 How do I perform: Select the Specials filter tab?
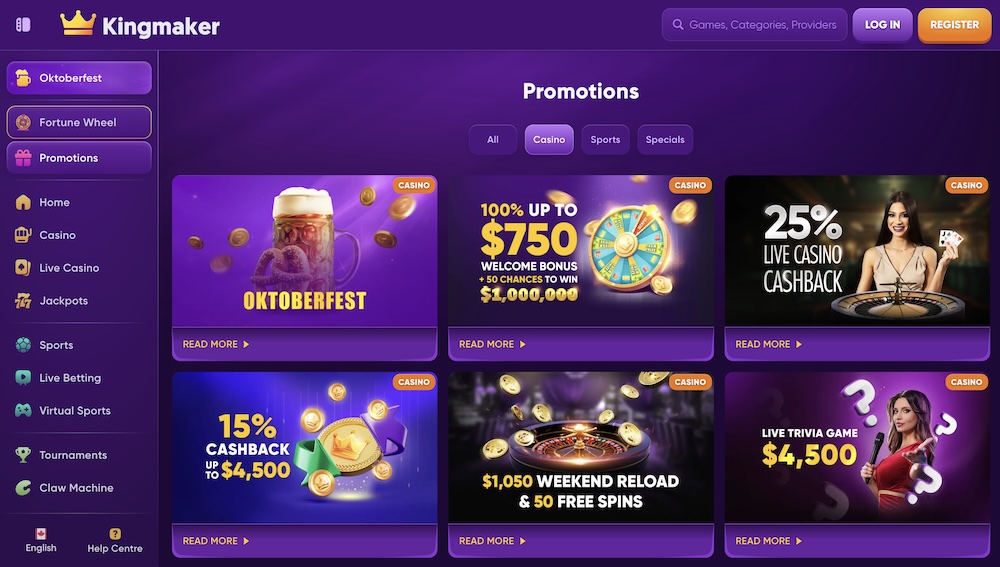point(665,140)
